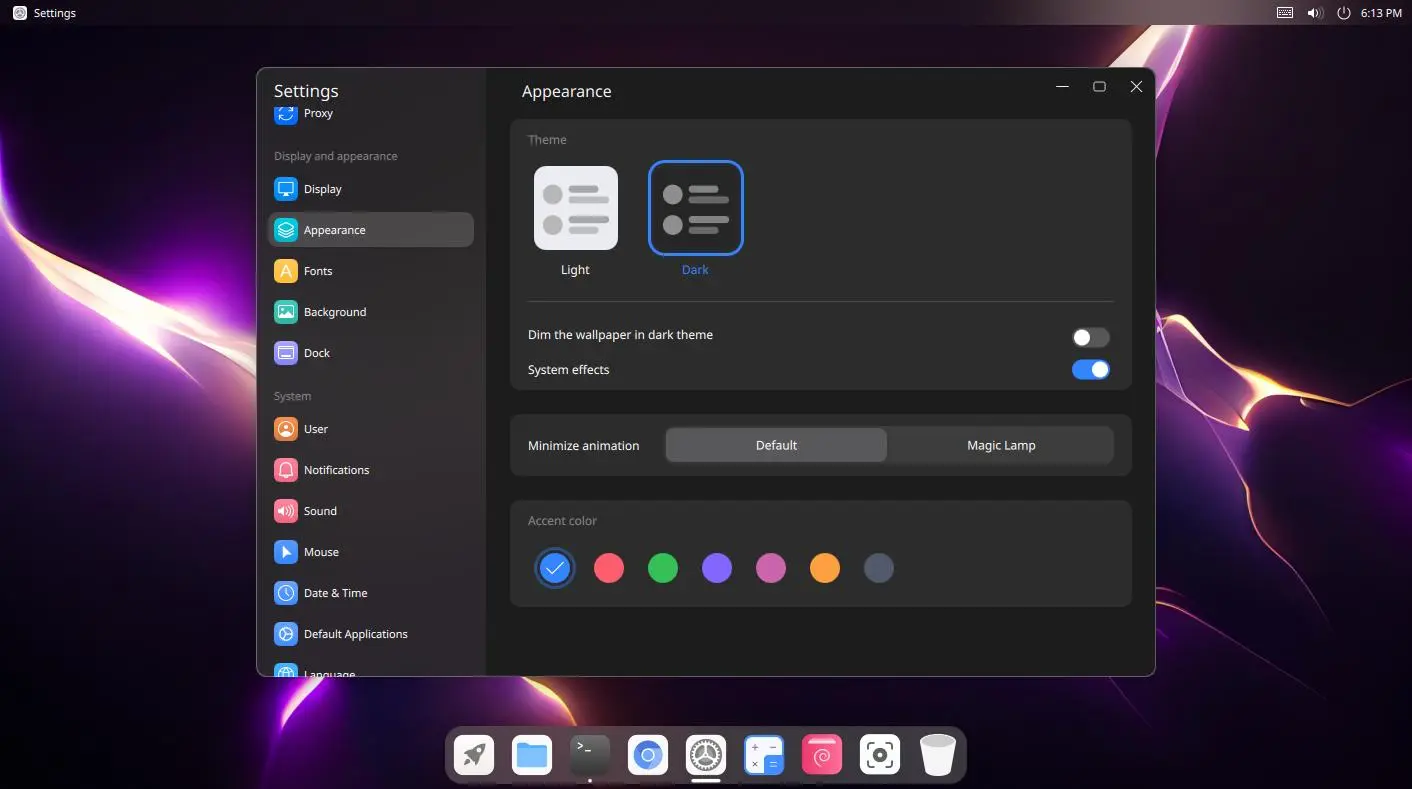Select Default minimize animation

776,445
